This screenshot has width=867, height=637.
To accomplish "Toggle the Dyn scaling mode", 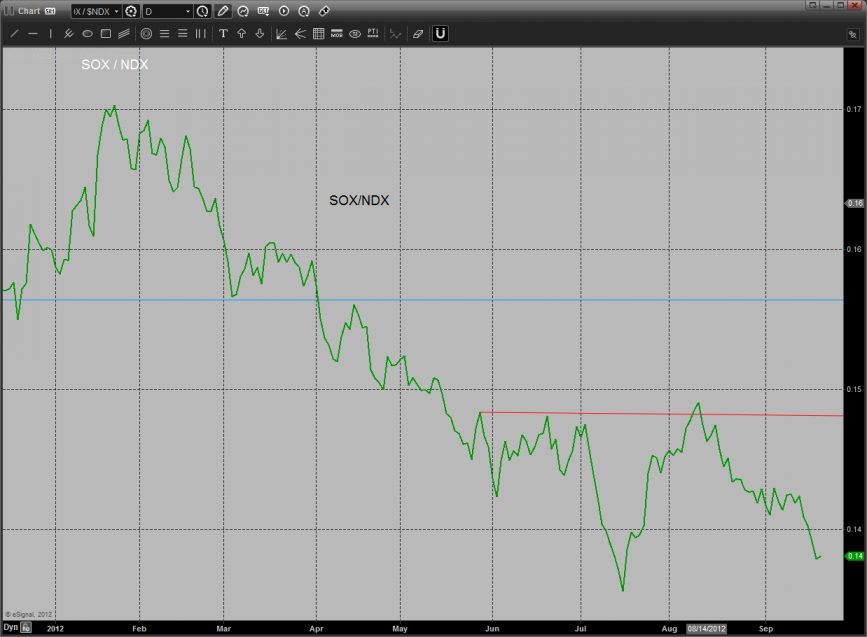I will pyautogui.click(x=10, y=627).
